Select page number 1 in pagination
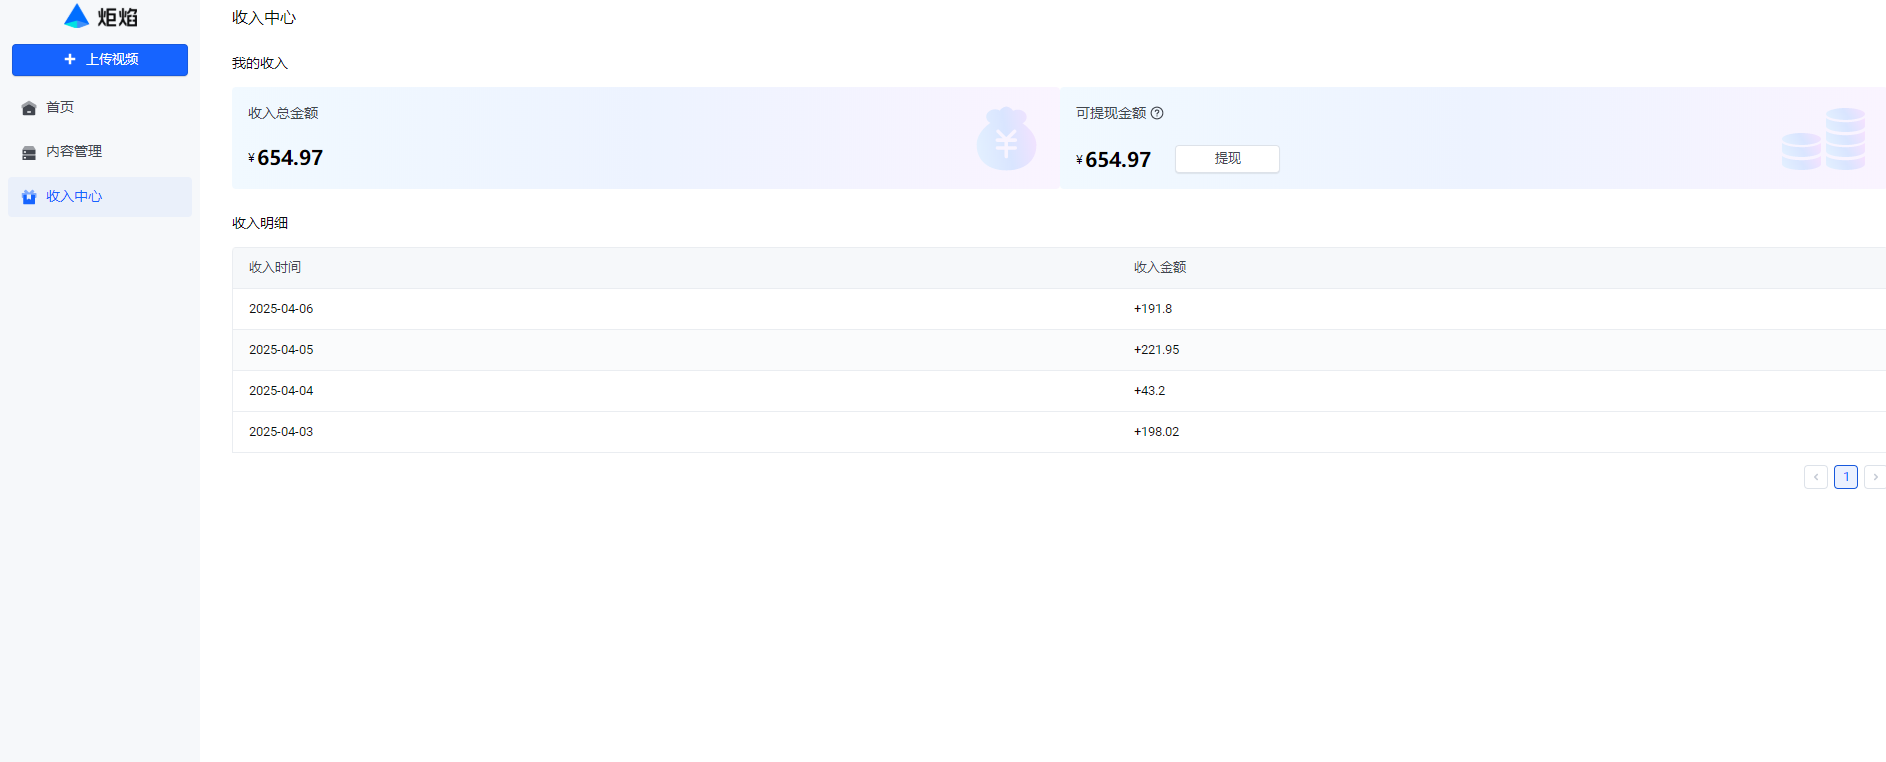 pos(1846,477)
